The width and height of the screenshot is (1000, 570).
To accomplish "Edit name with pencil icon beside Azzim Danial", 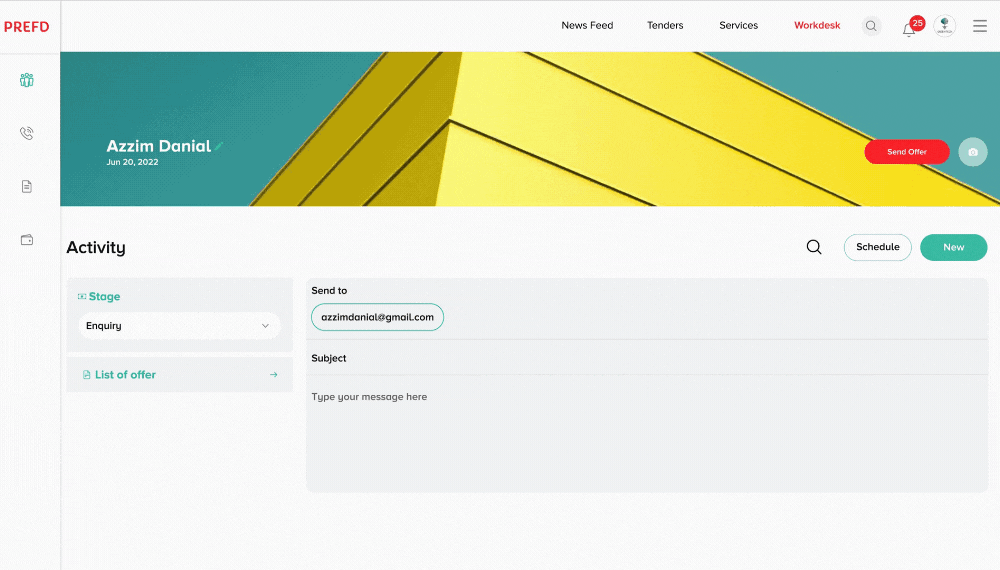I will click(x=219, y=146).
